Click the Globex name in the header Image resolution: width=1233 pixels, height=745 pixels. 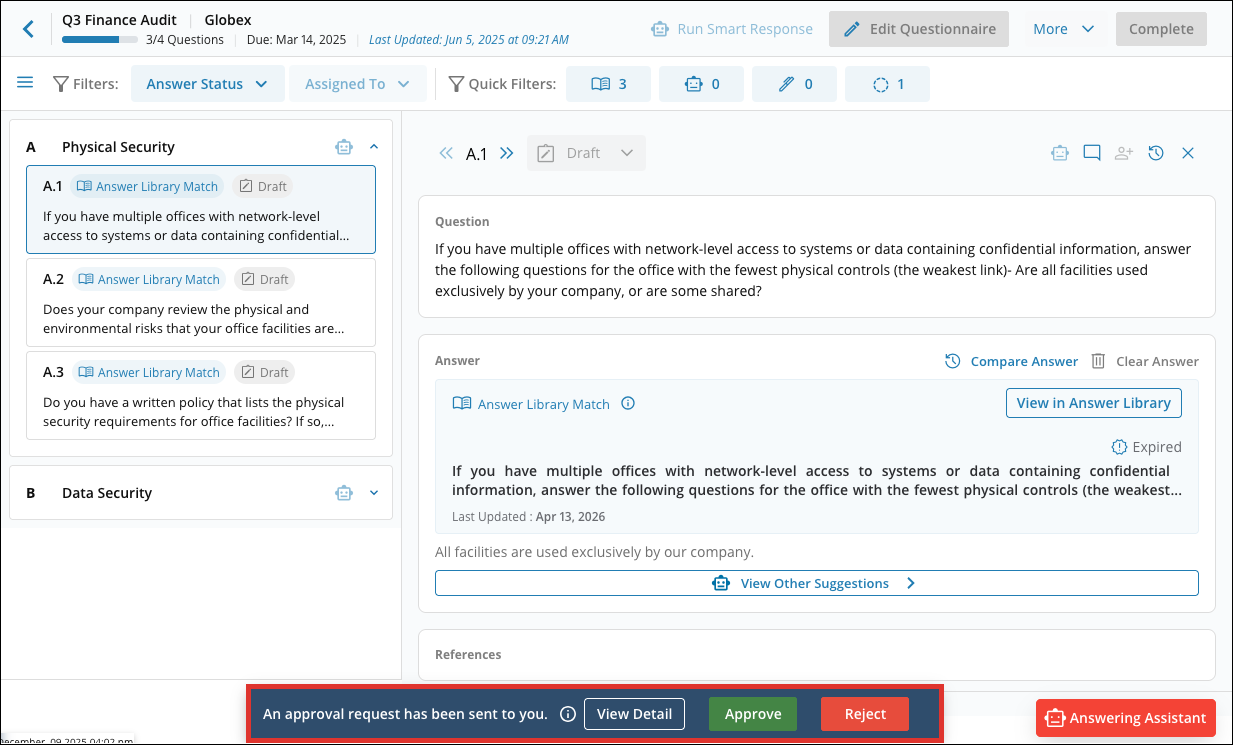tap(228, 19)
